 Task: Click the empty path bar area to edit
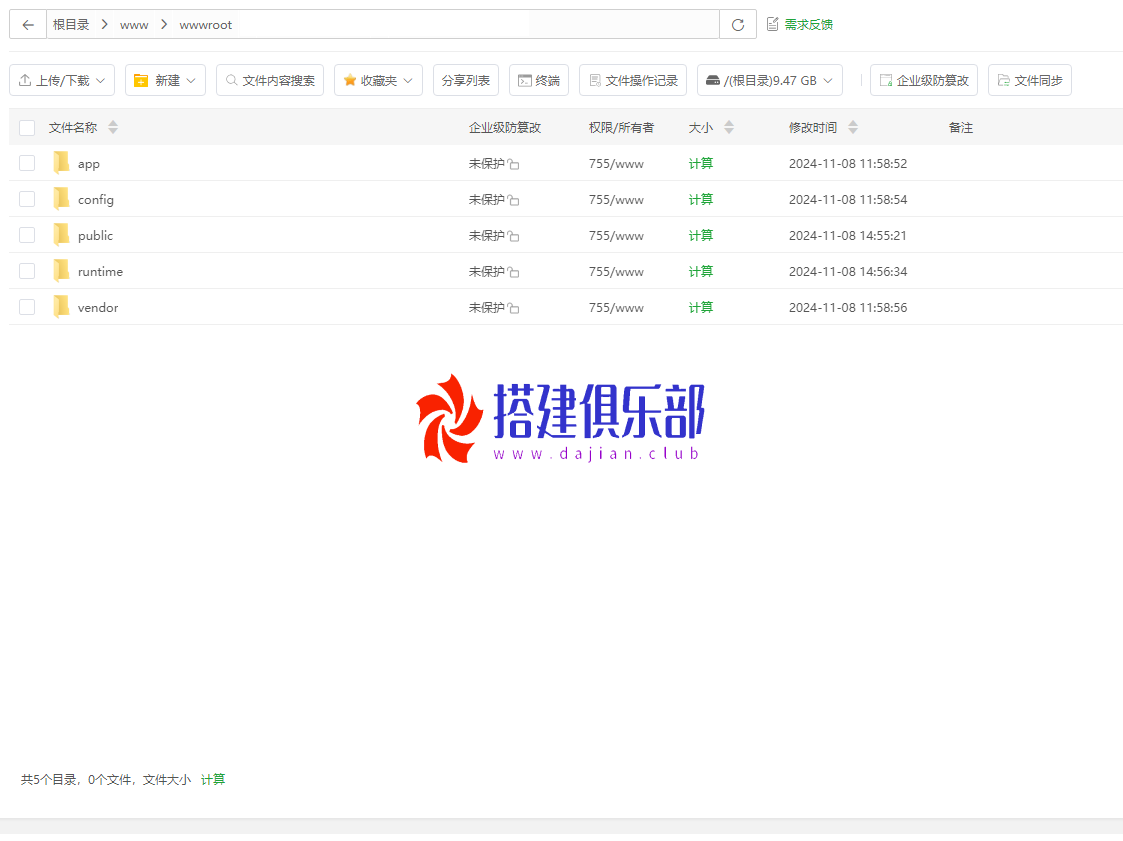point(476,24)
